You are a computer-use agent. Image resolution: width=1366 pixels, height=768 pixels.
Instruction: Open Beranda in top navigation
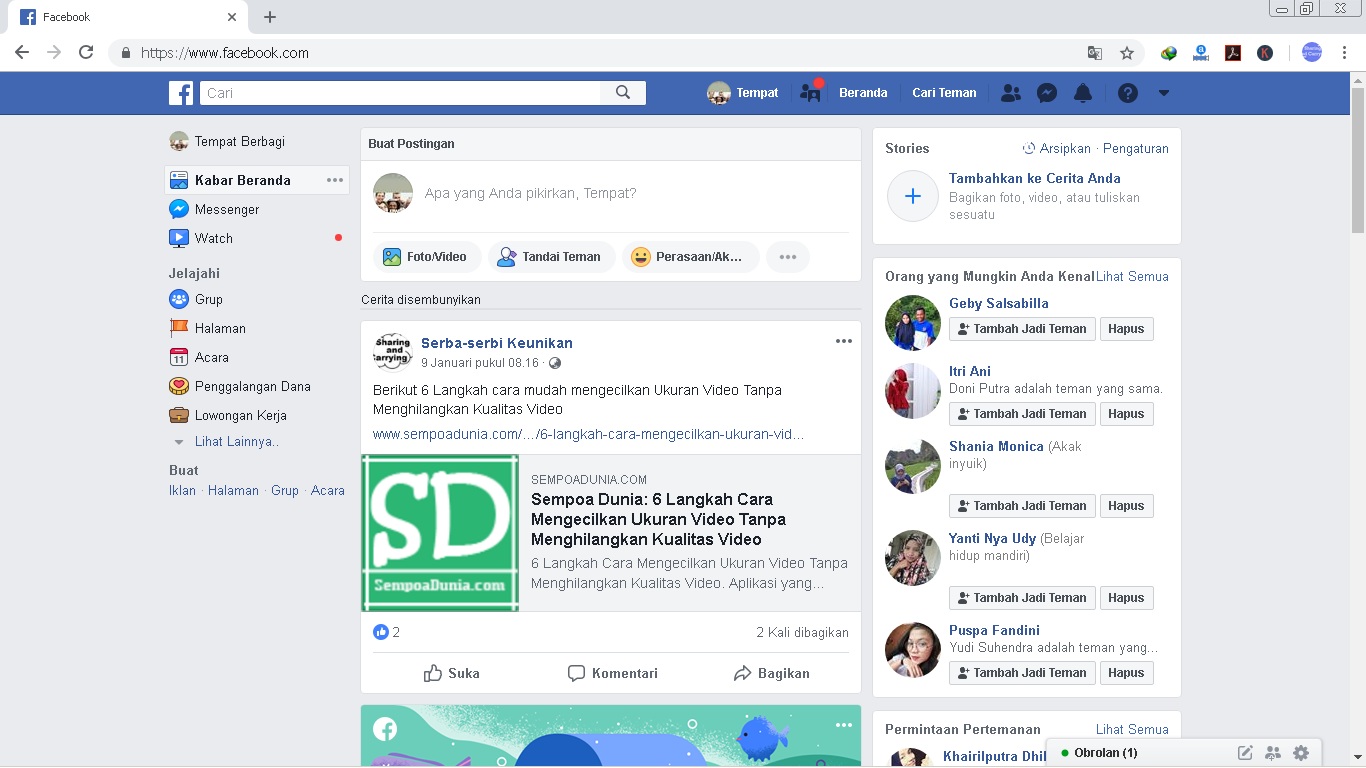point(863,93)
